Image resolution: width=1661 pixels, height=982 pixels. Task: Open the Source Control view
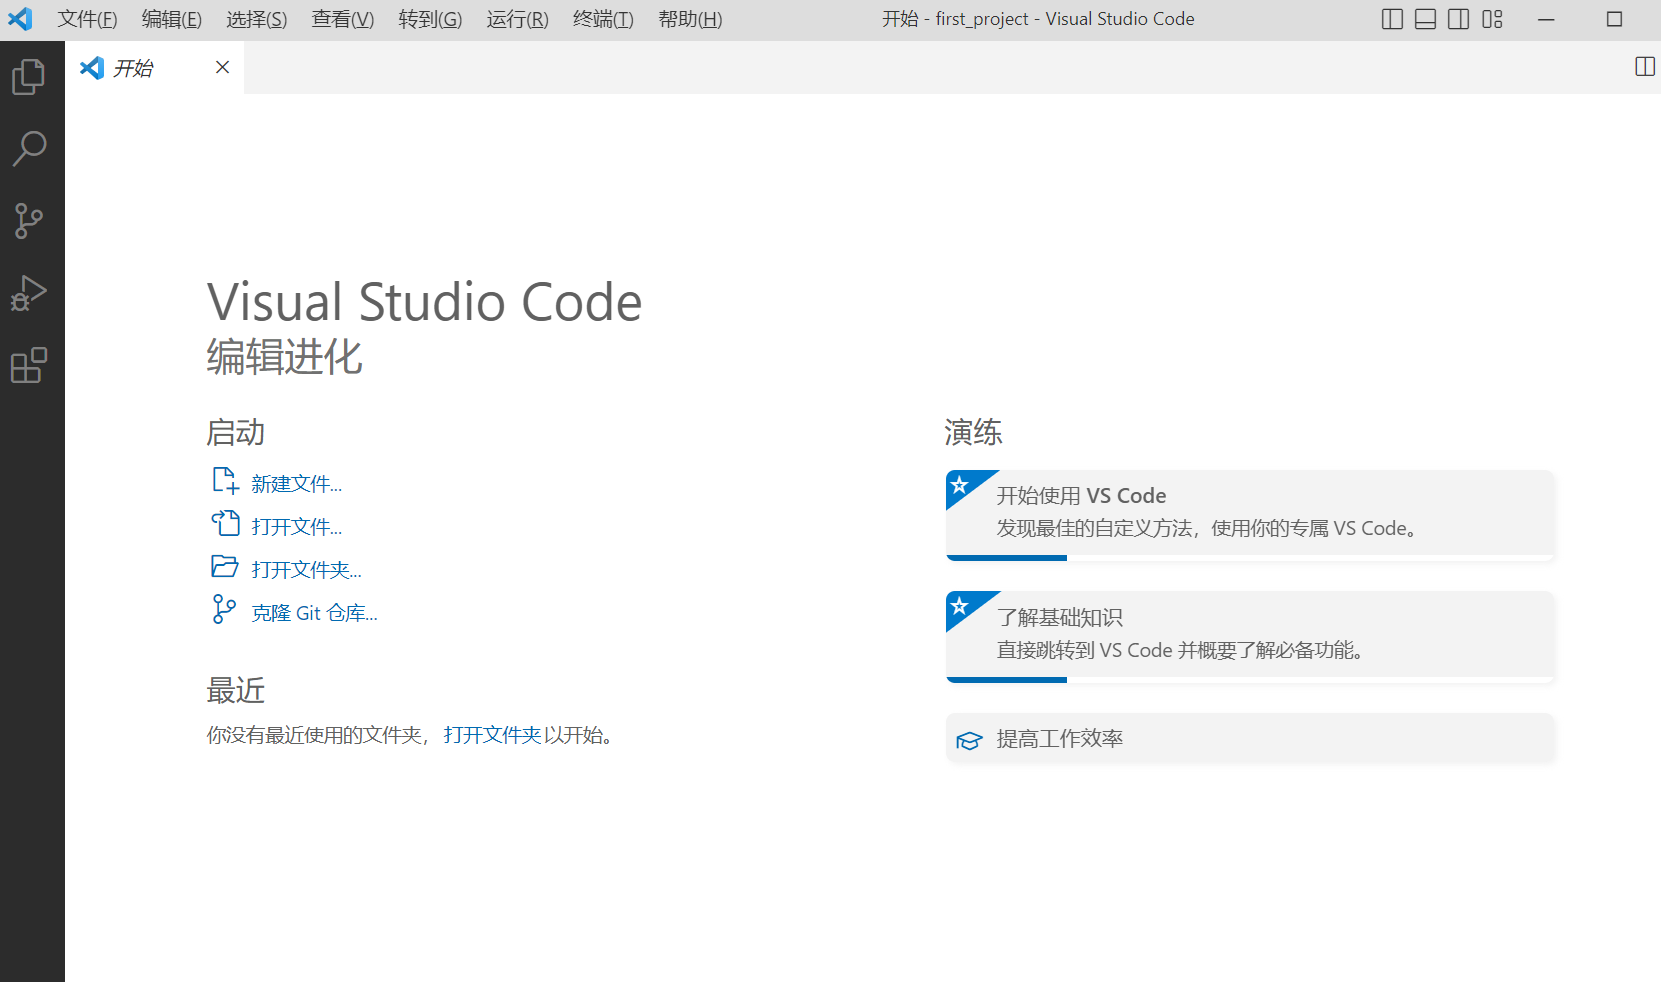29,221
